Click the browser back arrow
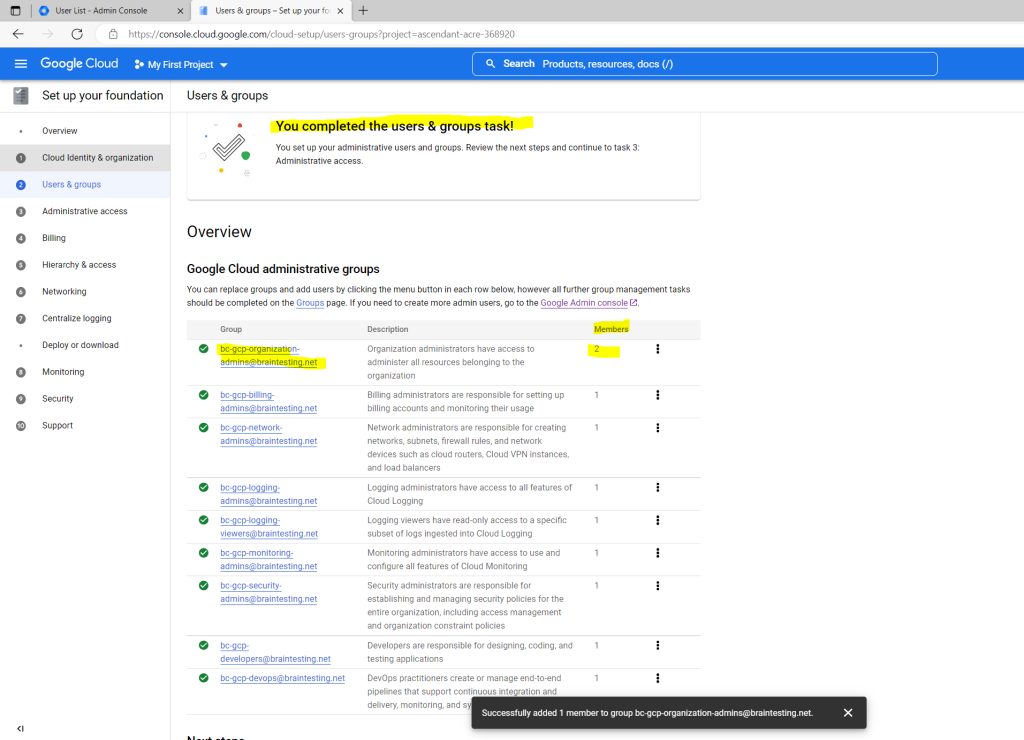 (x=18, y=34)
